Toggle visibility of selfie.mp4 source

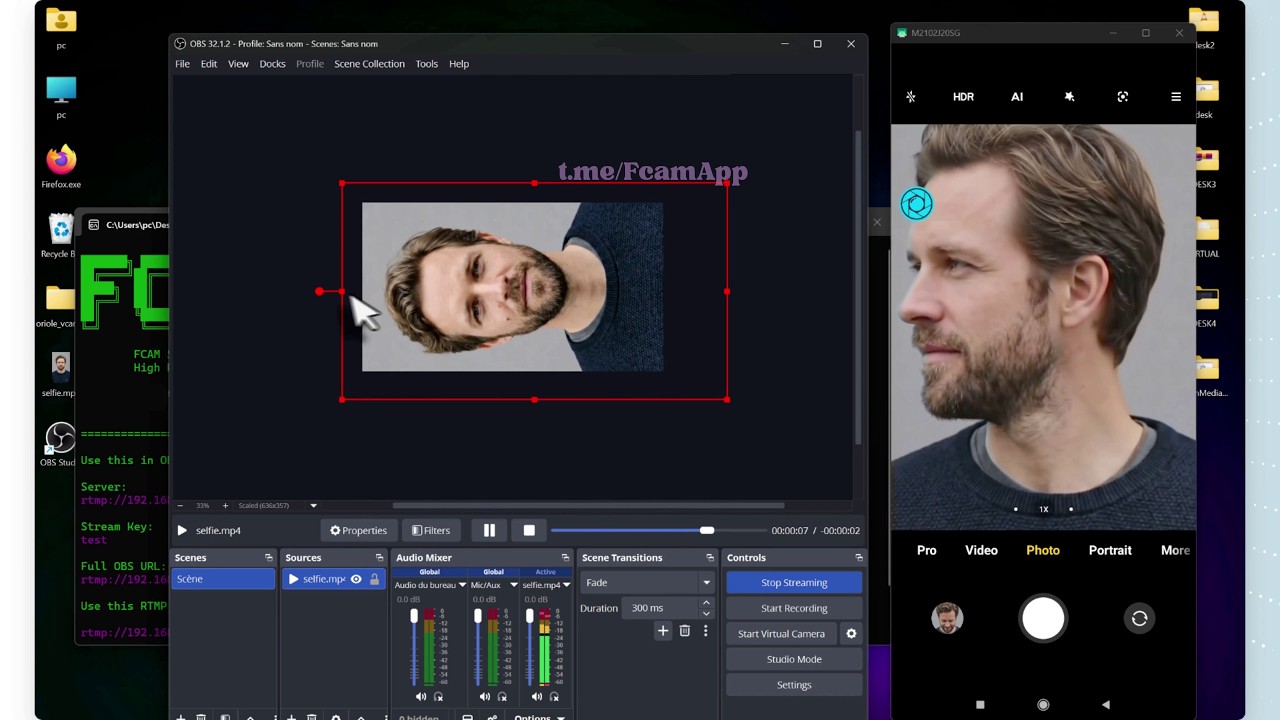click(356, 579)
